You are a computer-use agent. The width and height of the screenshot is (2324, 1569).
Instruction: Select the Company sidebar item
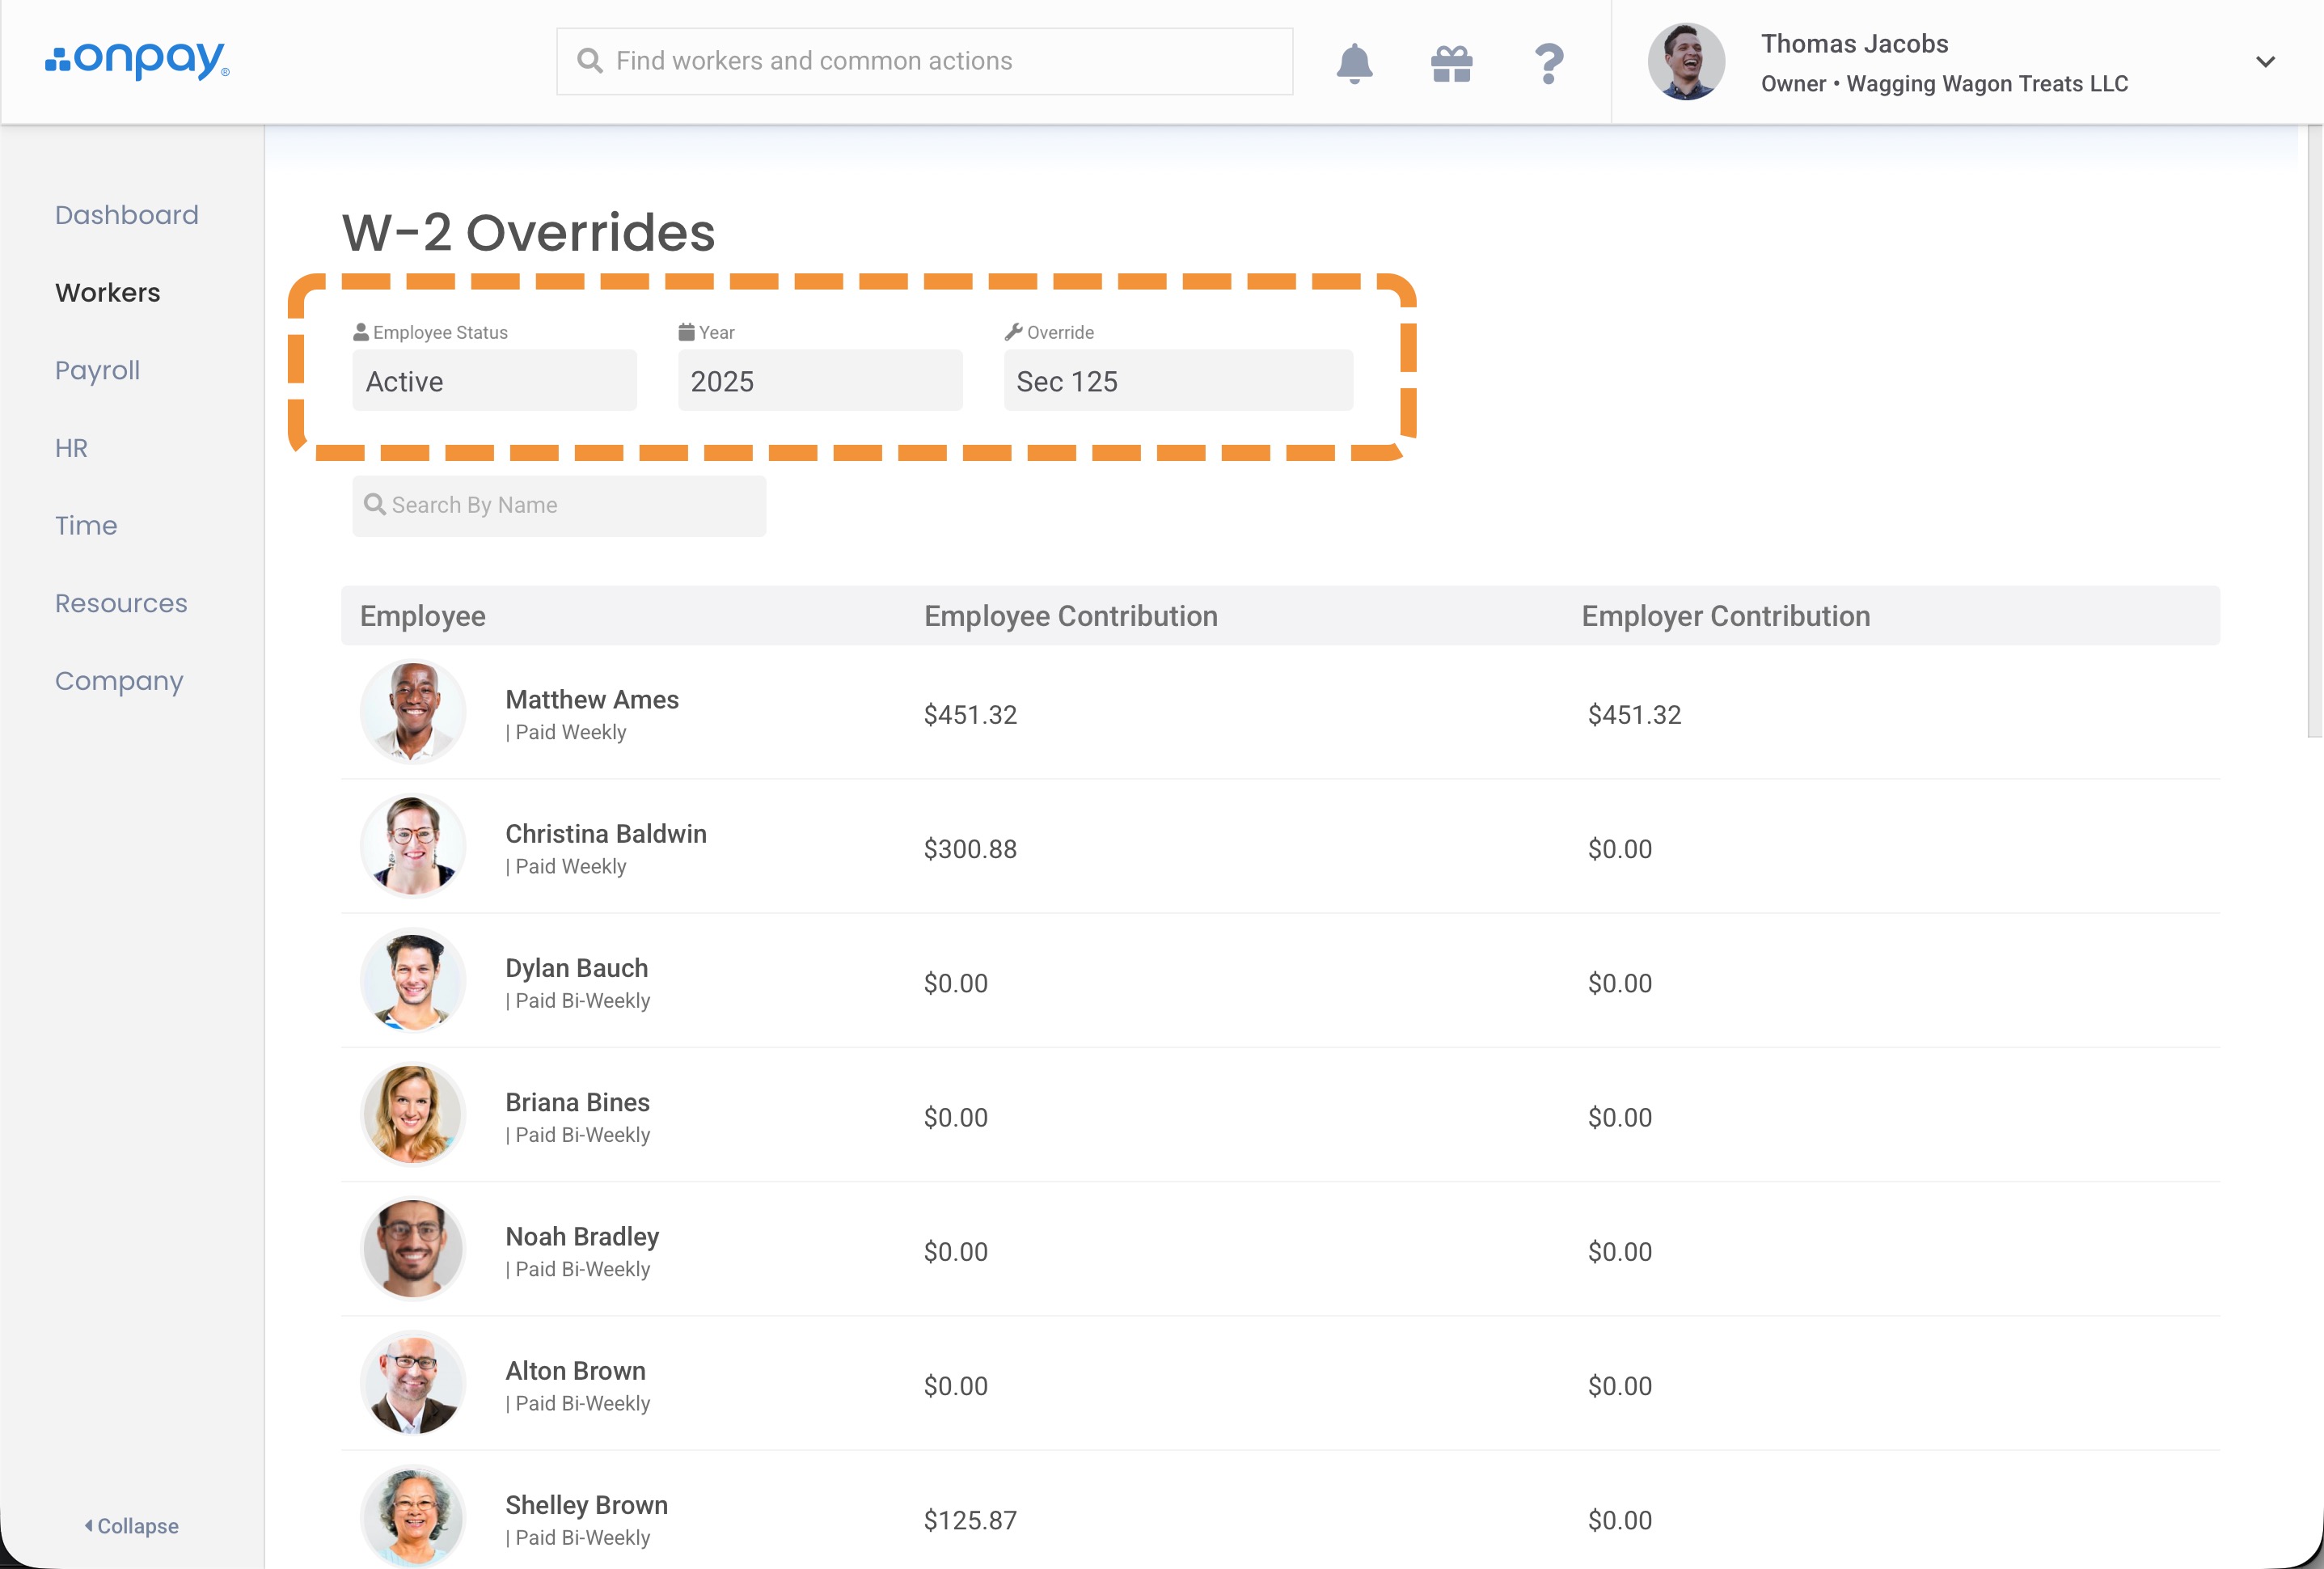pyautogui.click(x=119, y=681)
